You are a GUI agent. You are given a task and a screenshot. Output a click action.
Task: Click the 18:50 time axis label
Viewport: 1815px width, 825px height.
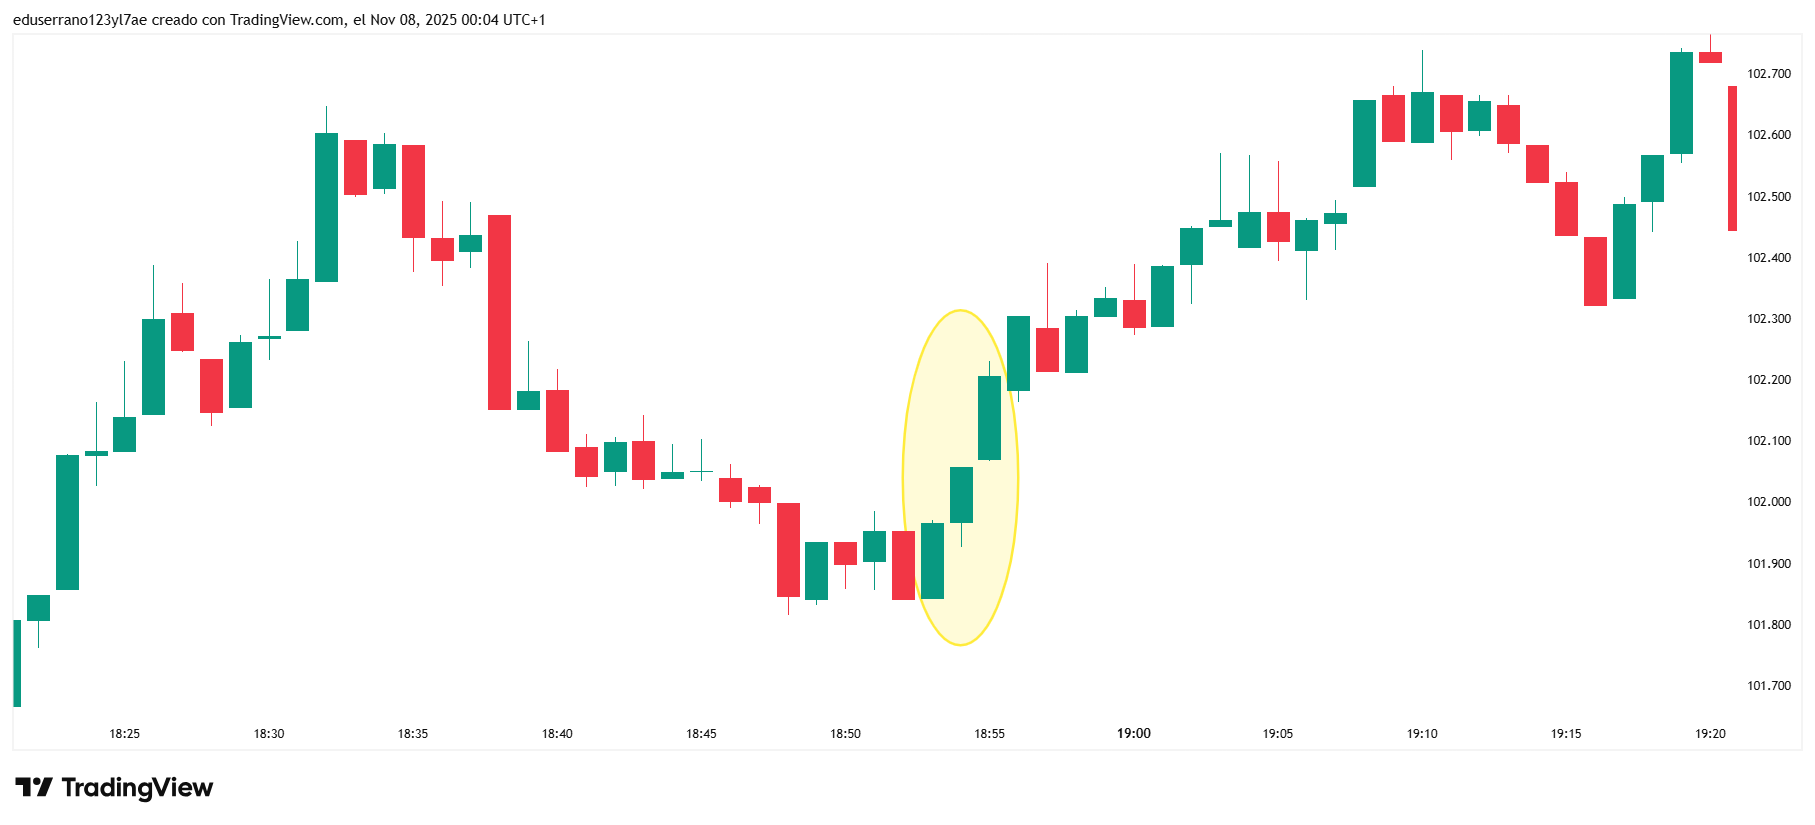tap(845, 734)
